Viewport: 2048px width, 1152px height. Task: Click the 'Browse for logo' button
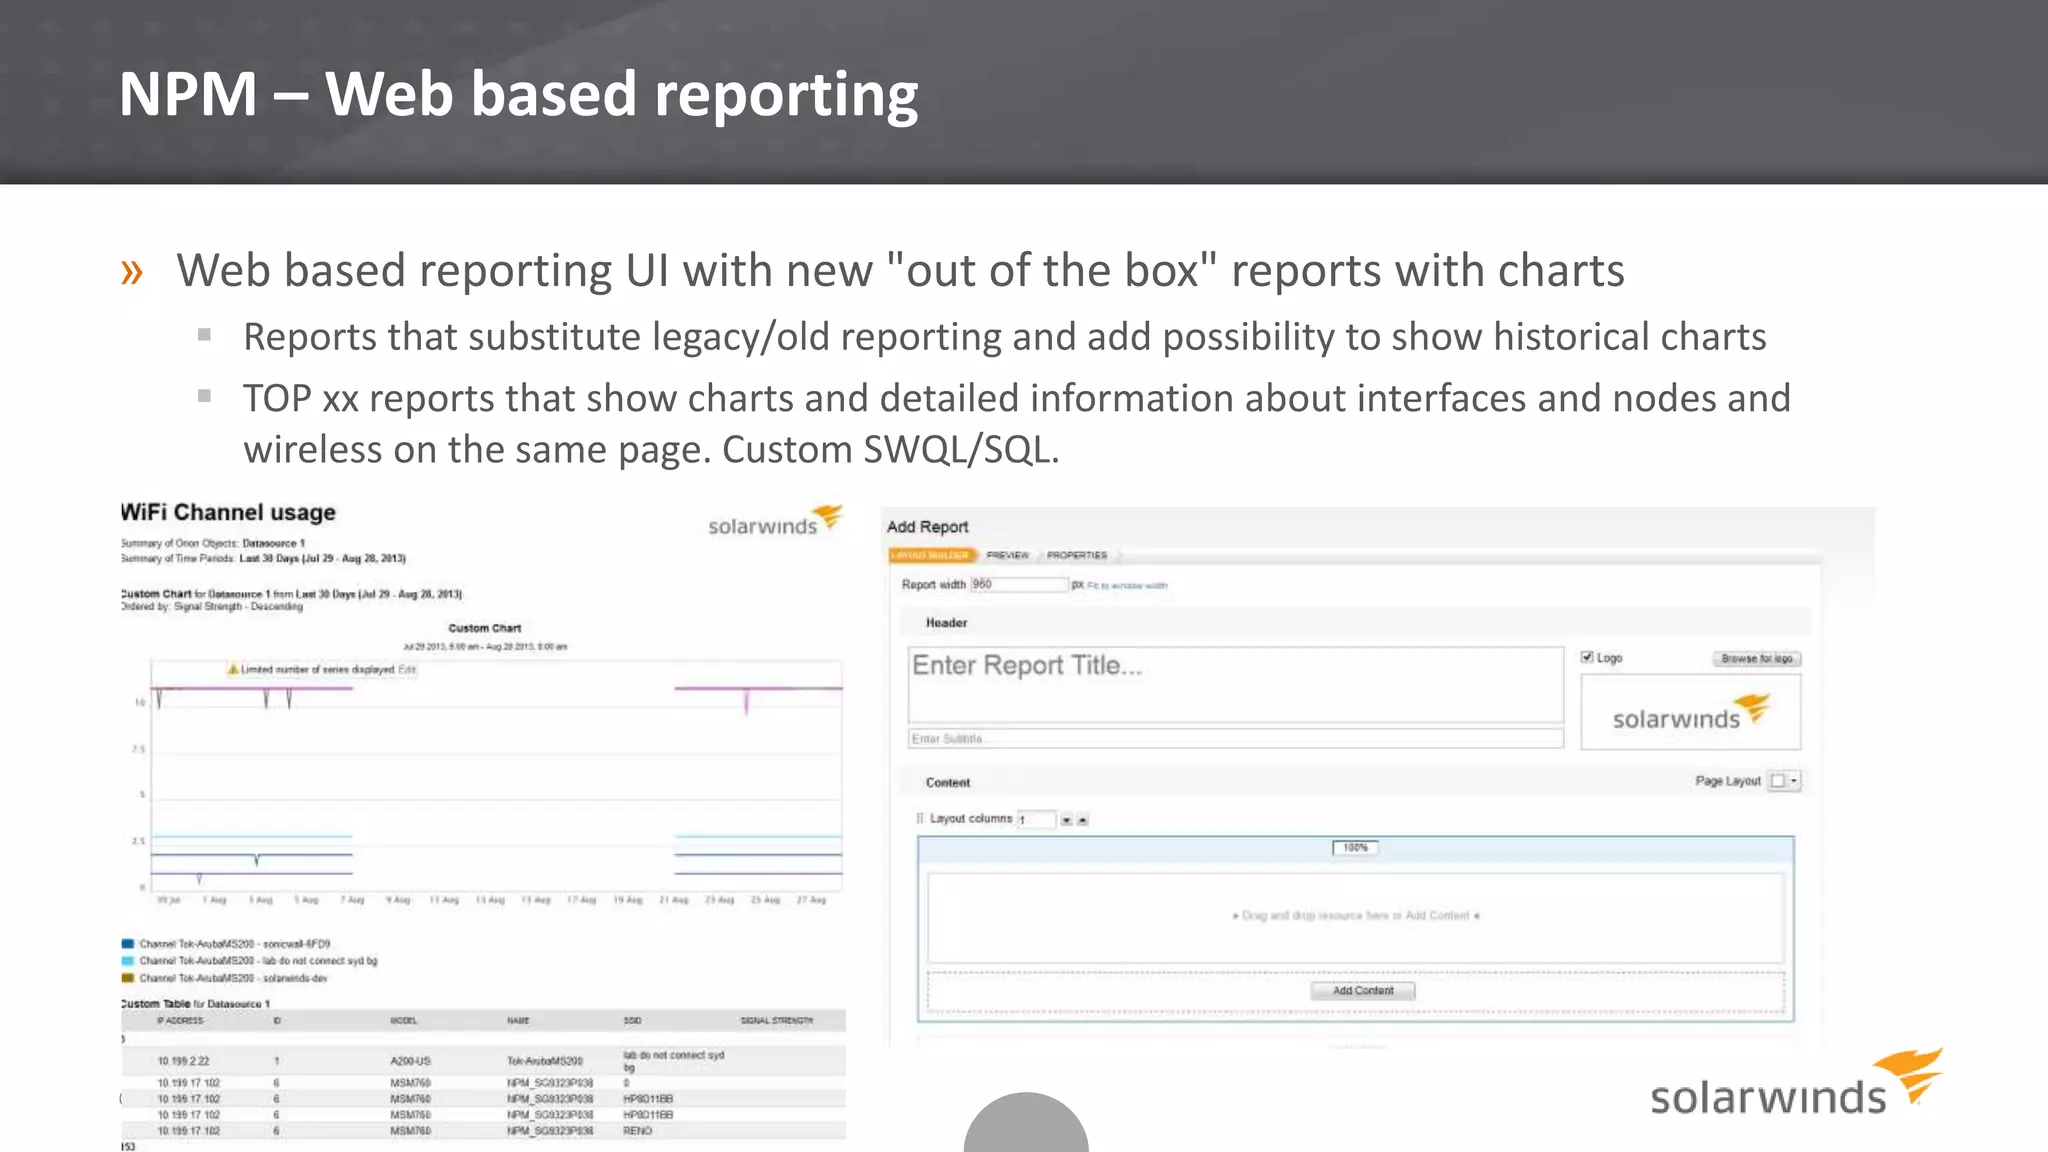point(1757,658)
